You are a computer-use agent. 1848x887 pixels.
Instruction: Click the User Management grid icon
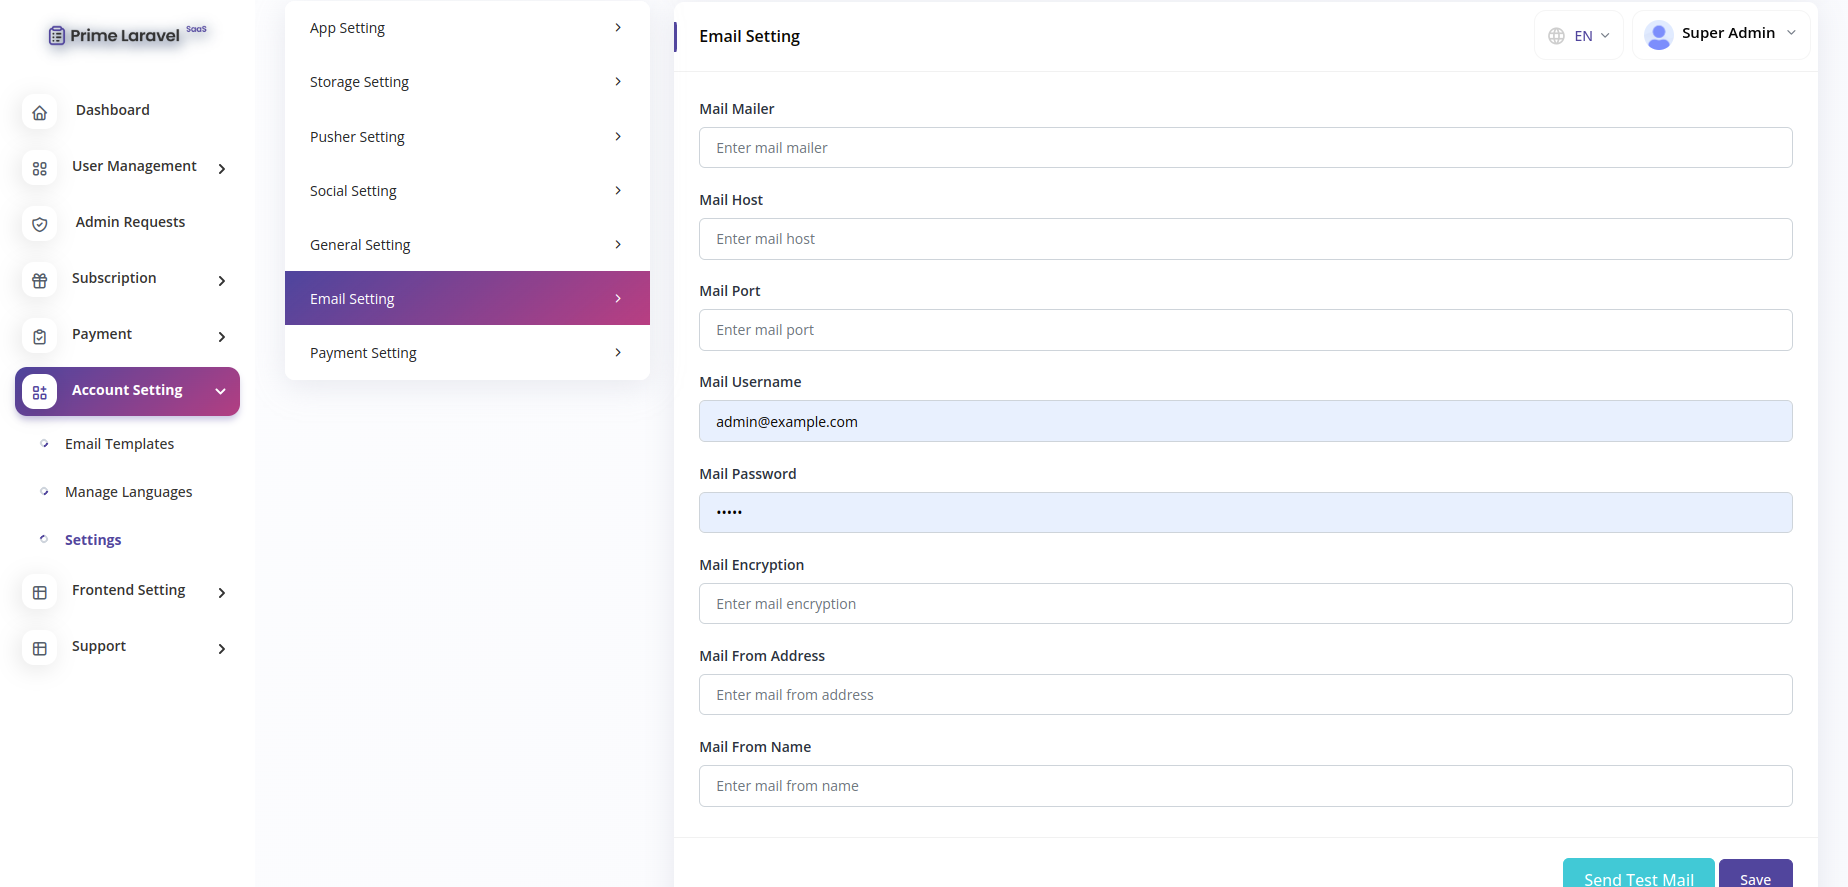click(x=40, y=169)
